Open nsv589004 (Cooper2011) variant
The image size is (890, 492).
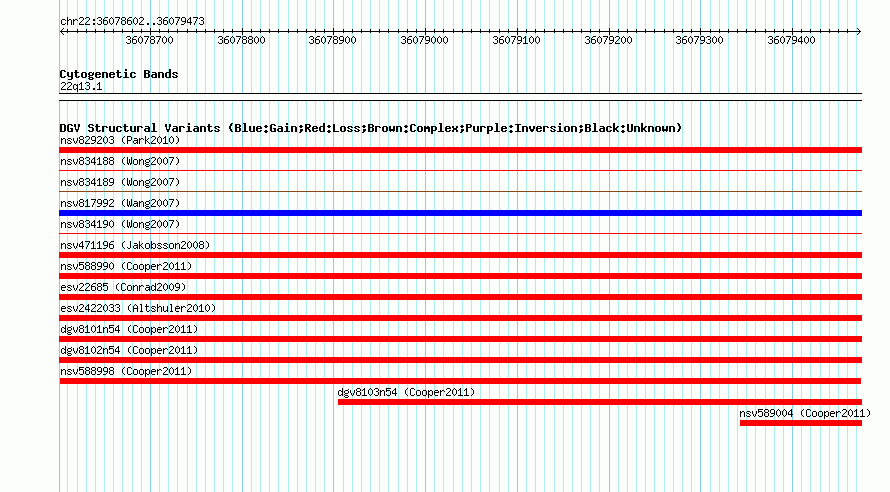805,413
